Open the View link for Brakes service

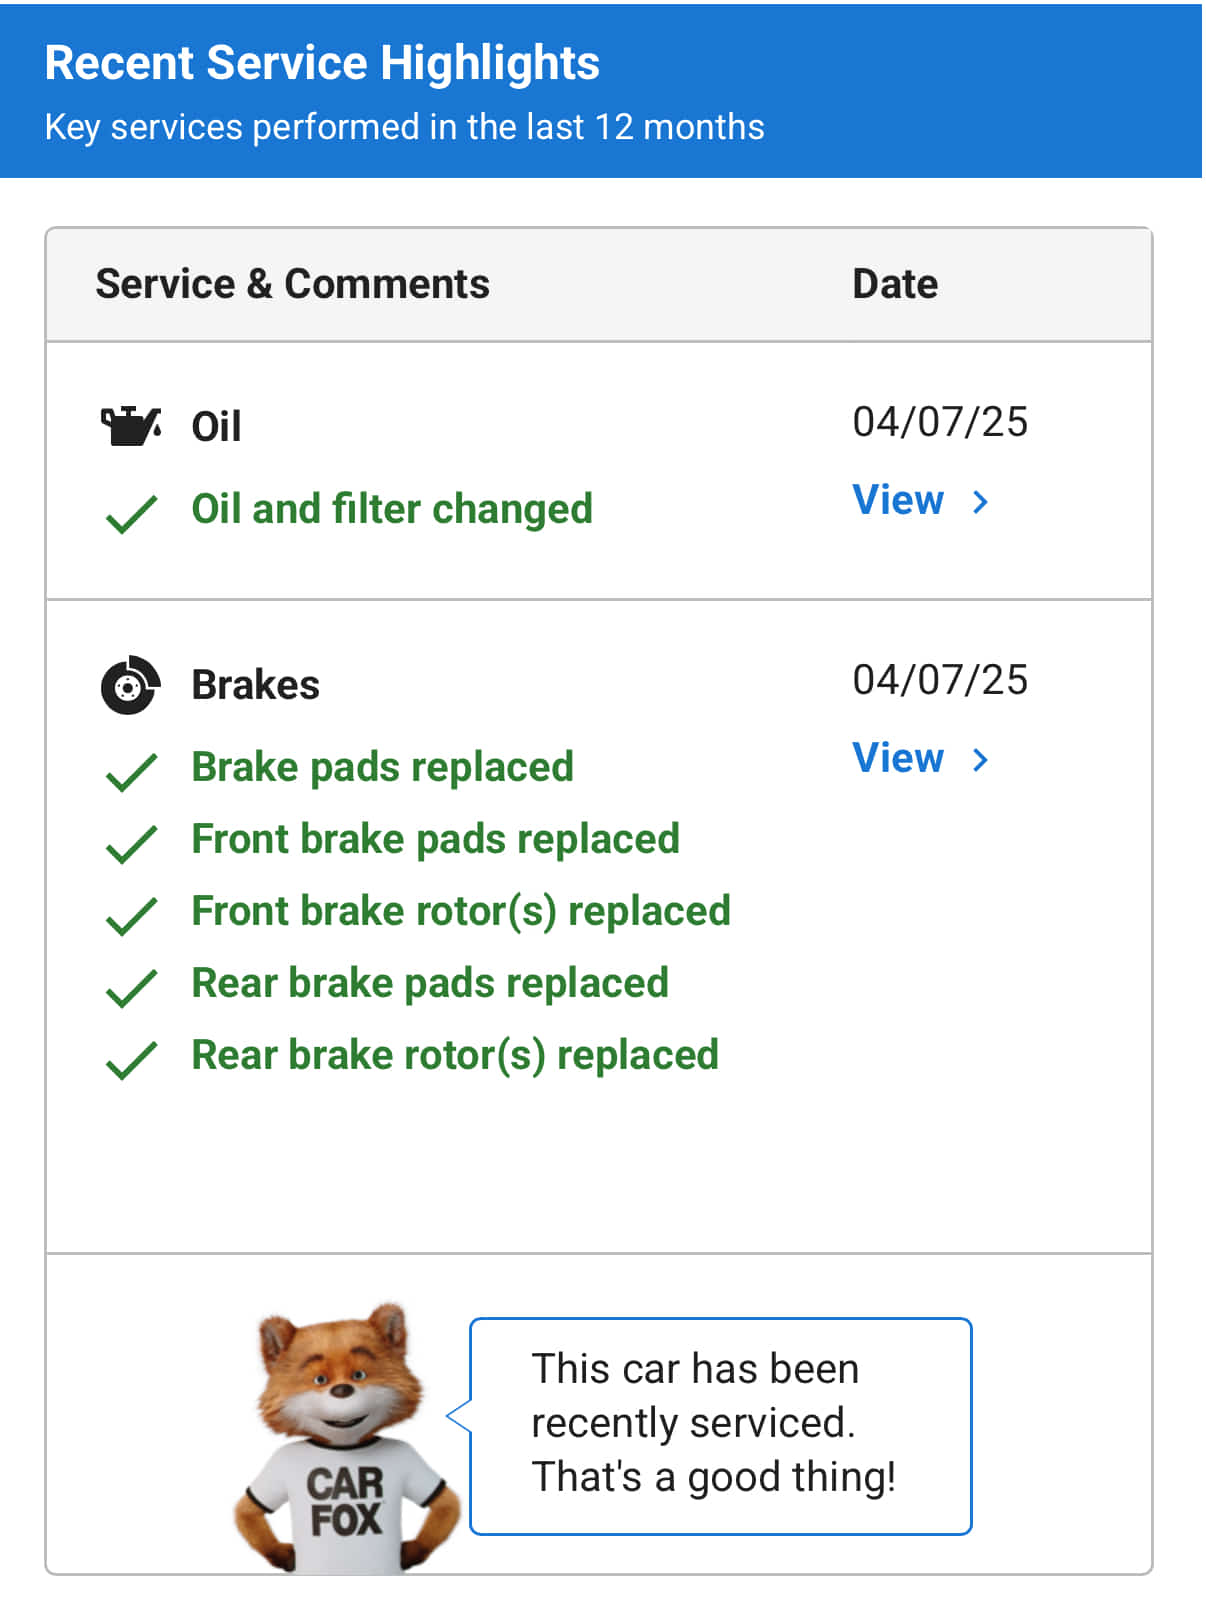coord(898,758)
